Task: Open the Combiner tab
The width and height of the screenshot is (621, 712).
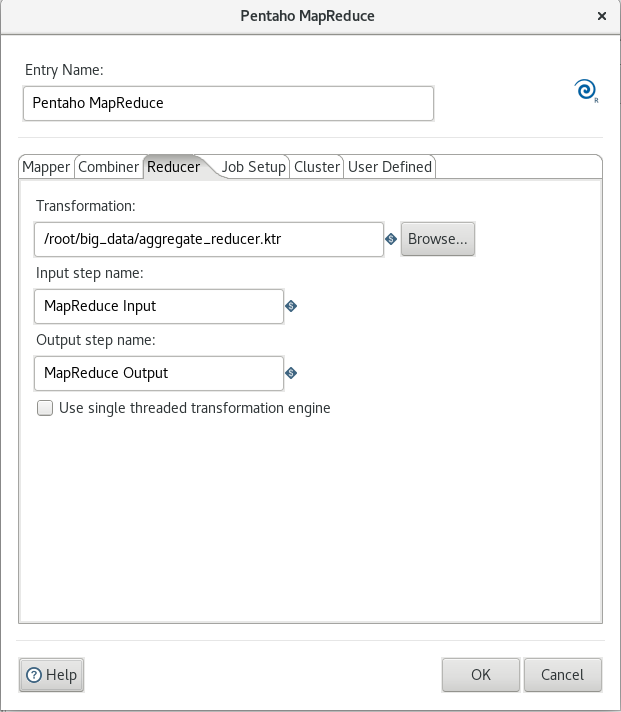Action: (x=108, y=167)
